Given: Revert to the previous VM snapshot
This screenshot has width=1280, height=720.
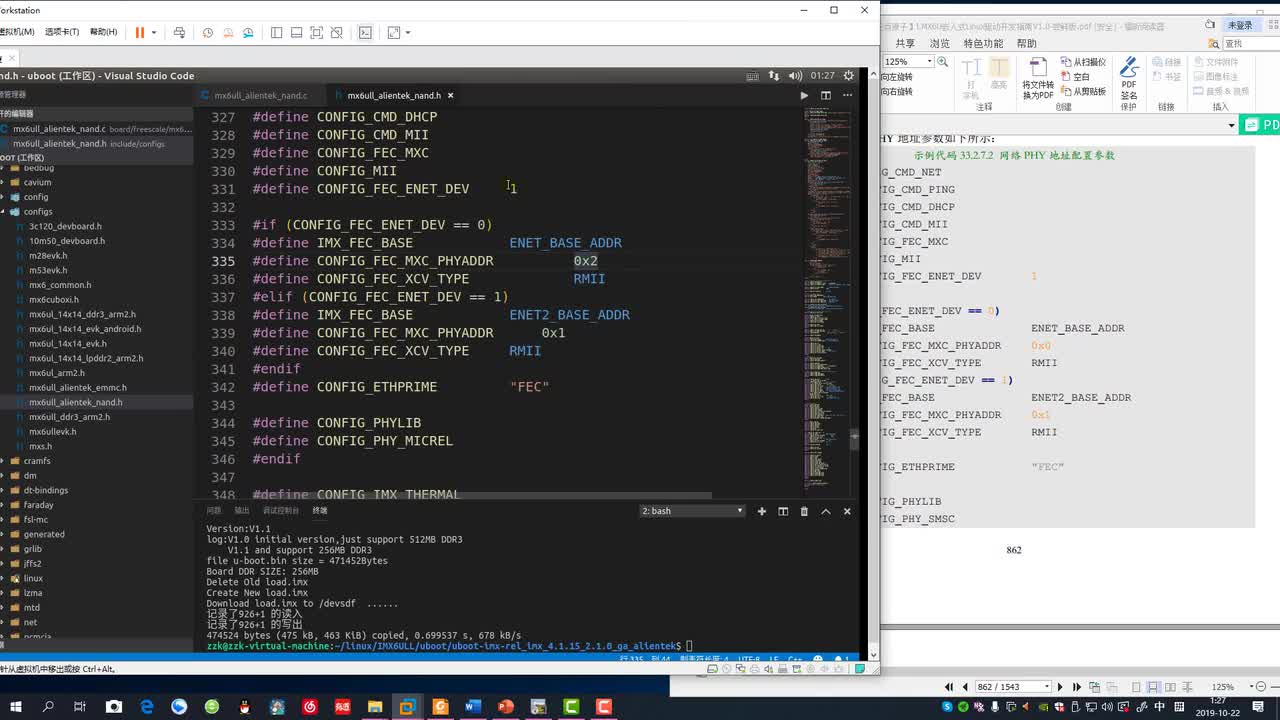Looking at the screenshot, I should click(228, 32).
